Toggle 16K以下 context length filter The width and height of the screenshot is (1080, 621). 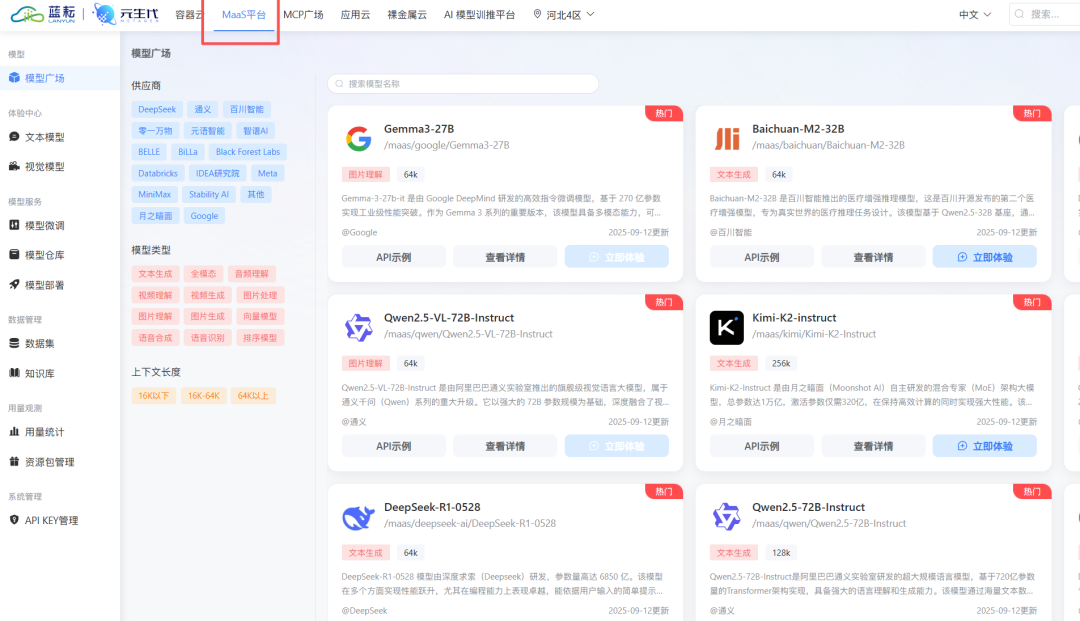pos(153,396)
